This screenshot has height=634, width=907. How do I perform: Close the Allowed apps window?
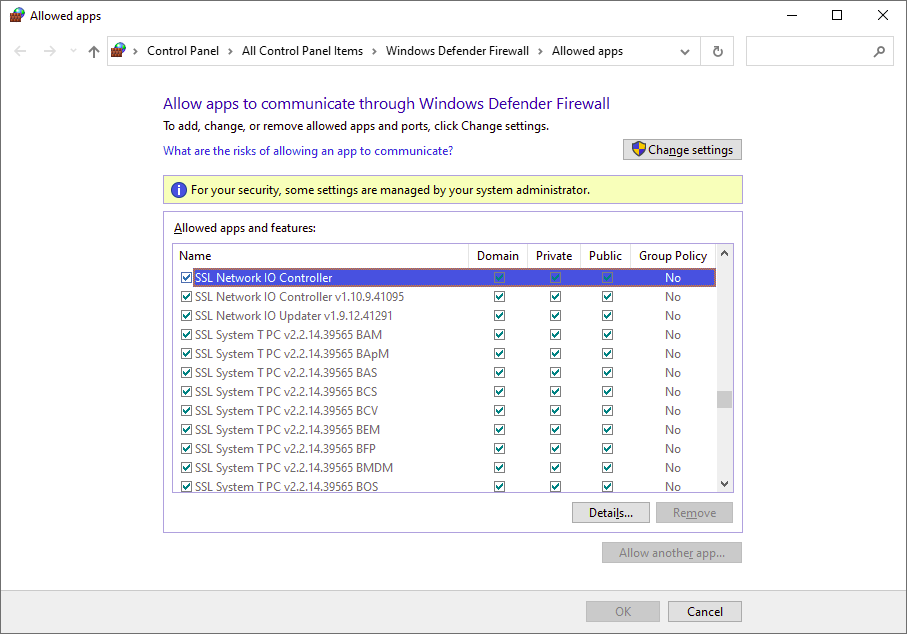tap(883, 15)
